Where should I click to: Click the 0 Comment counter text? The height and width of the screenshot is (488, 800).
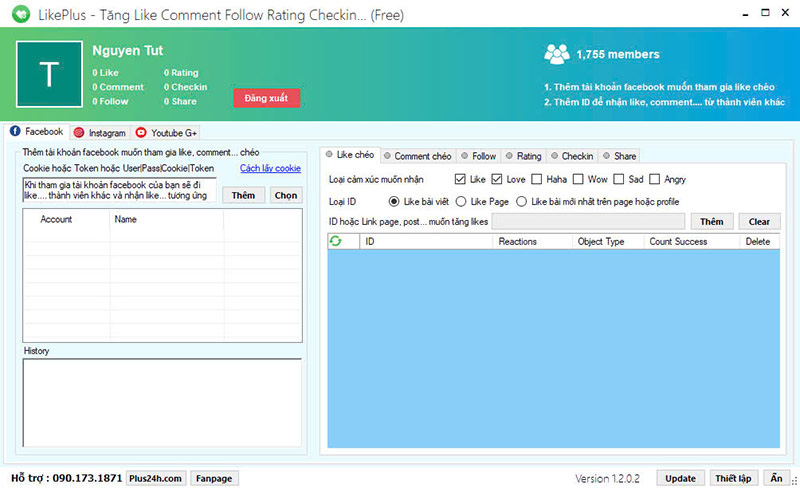click(x=118, y=87)
